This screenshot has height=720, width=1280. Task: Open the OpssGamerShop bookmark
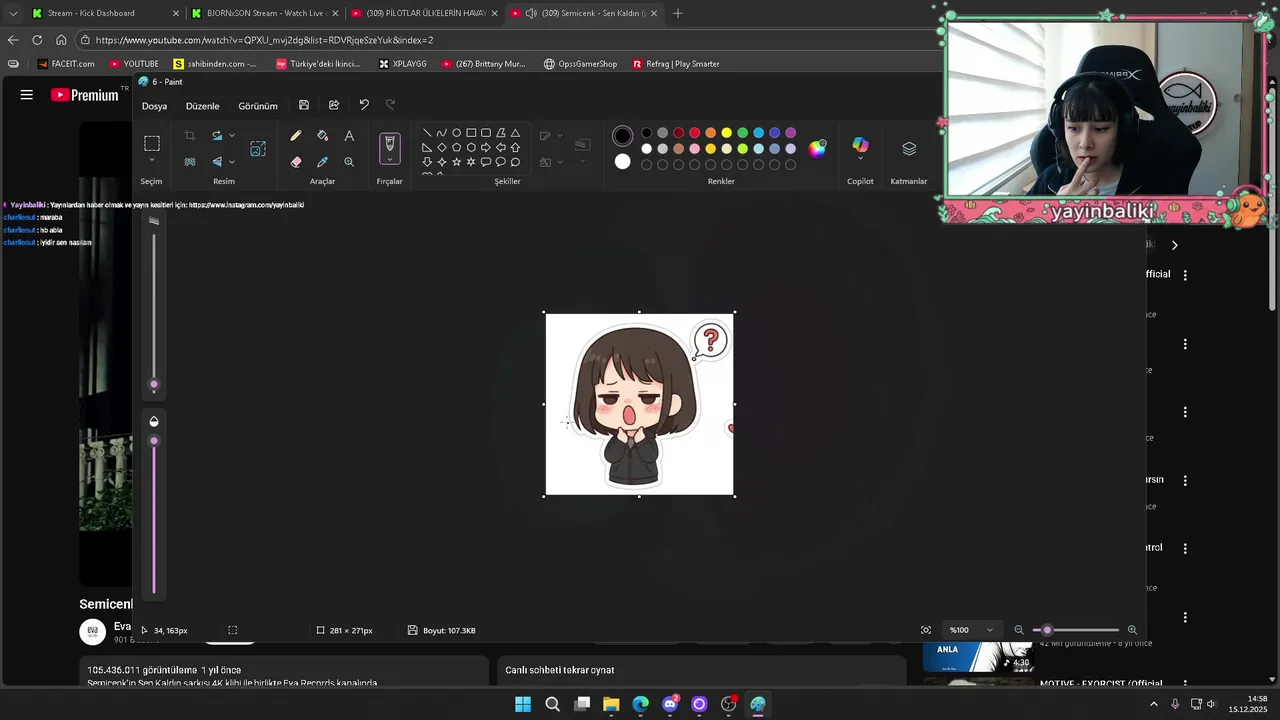tap(580, 64)
